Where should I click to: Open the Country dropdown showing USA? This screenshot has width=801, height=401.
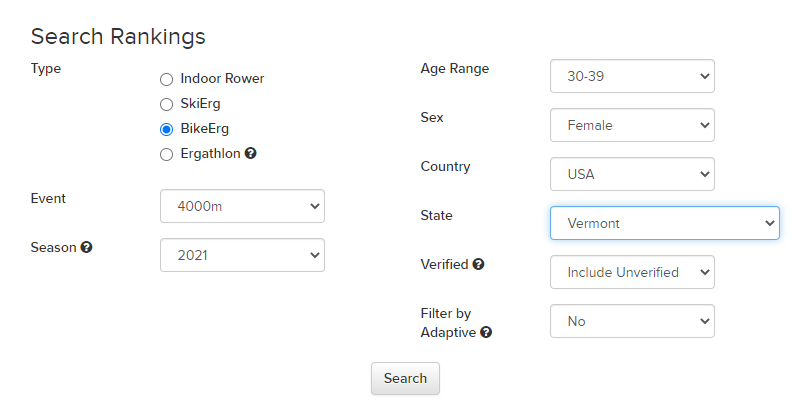[632, 174]
